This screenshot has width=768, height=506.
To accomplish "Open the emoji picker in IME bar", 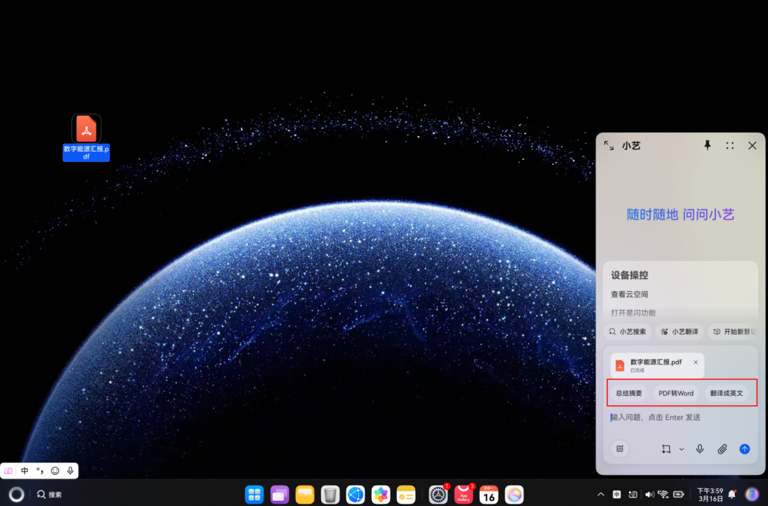I will [55, 471].
